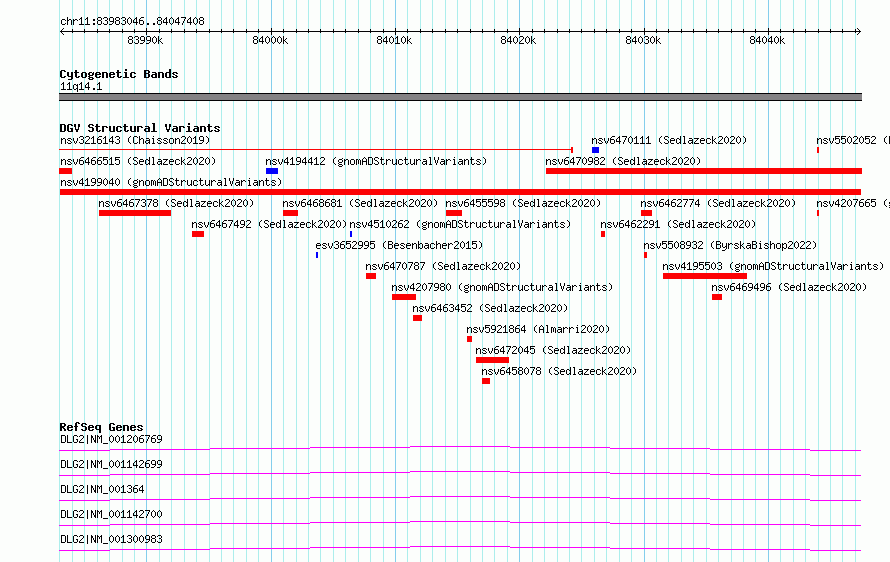This screenshot has width=890, height=562.
Task: Click the red nsv6470787 variant bar
Action: [371, 276]
